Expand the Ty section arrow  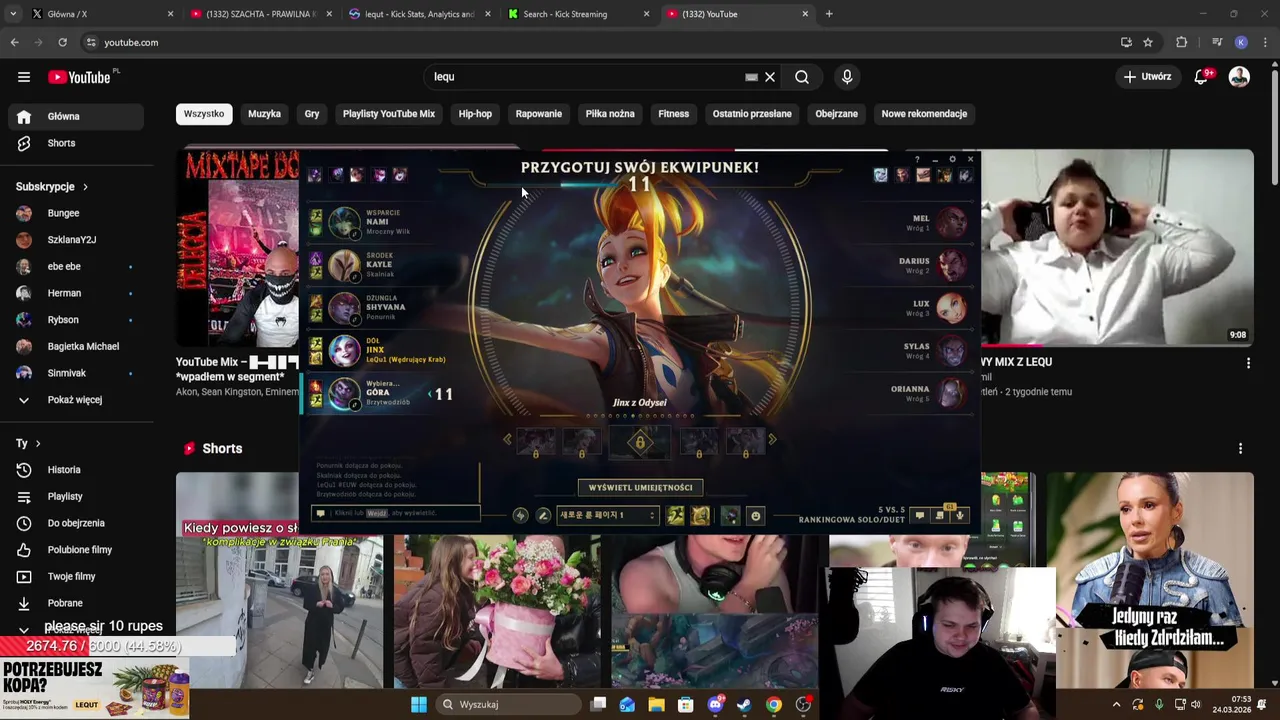click(x=38, y=443)
